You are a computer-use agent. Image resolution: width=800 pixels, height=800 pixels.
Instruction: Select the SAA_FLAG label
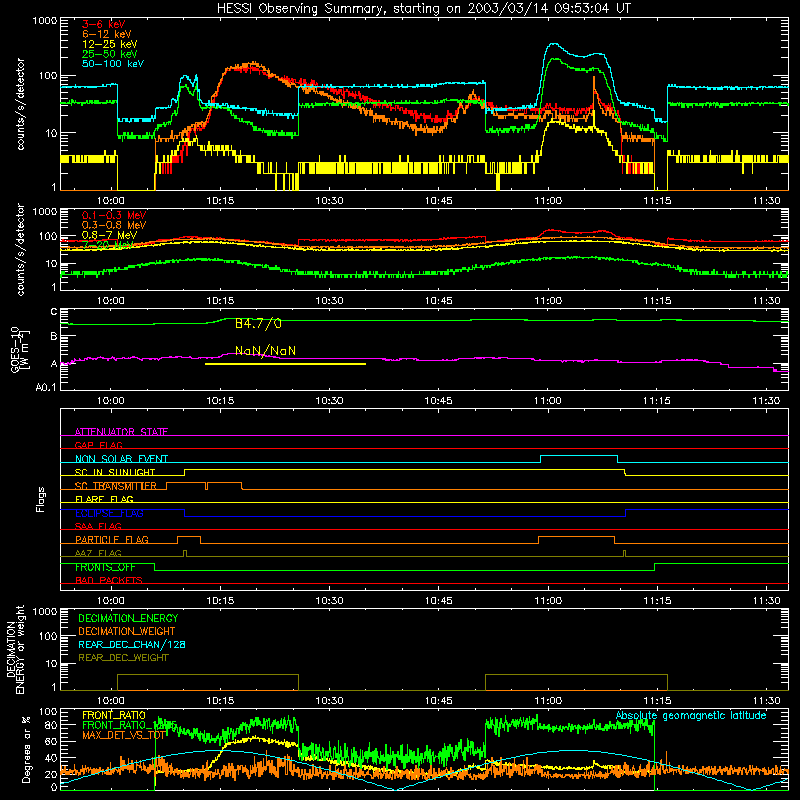(x=98, y=526)
